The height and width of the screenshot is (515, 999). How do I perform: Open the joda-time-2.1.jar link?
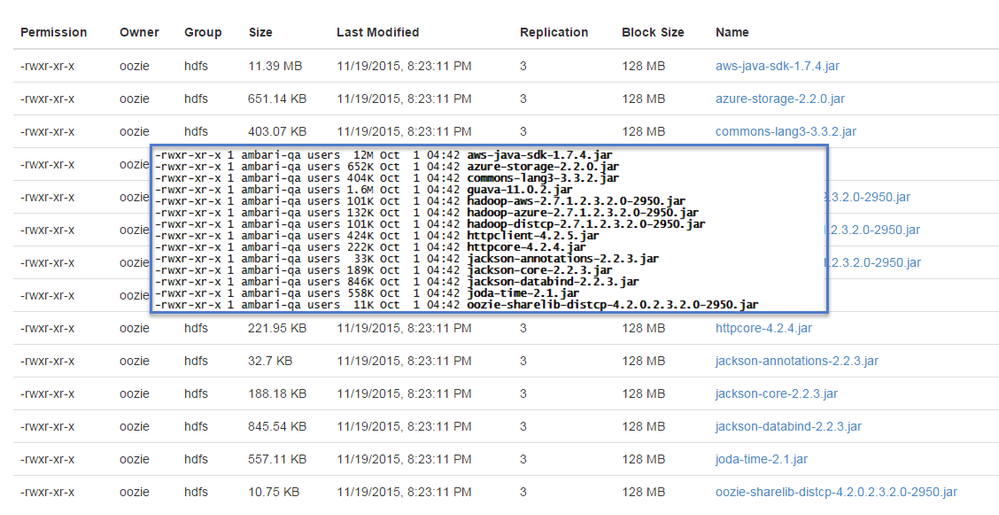tap(761, 460)
